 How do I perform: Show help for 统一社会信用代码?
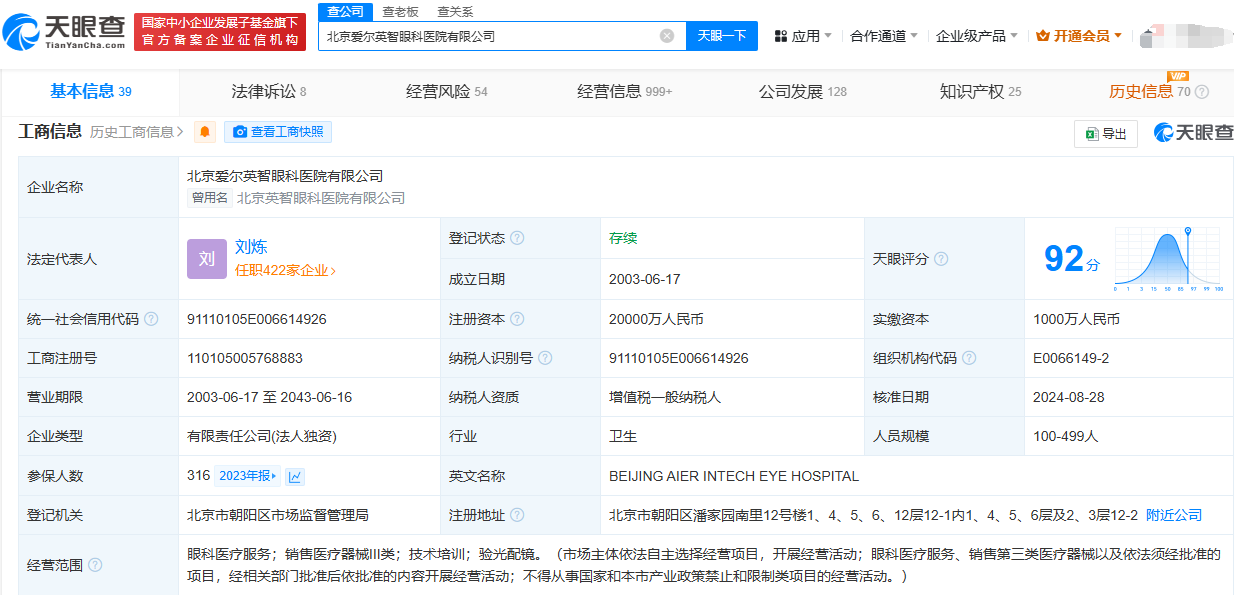pyautogui.click(x=151, y=319)
